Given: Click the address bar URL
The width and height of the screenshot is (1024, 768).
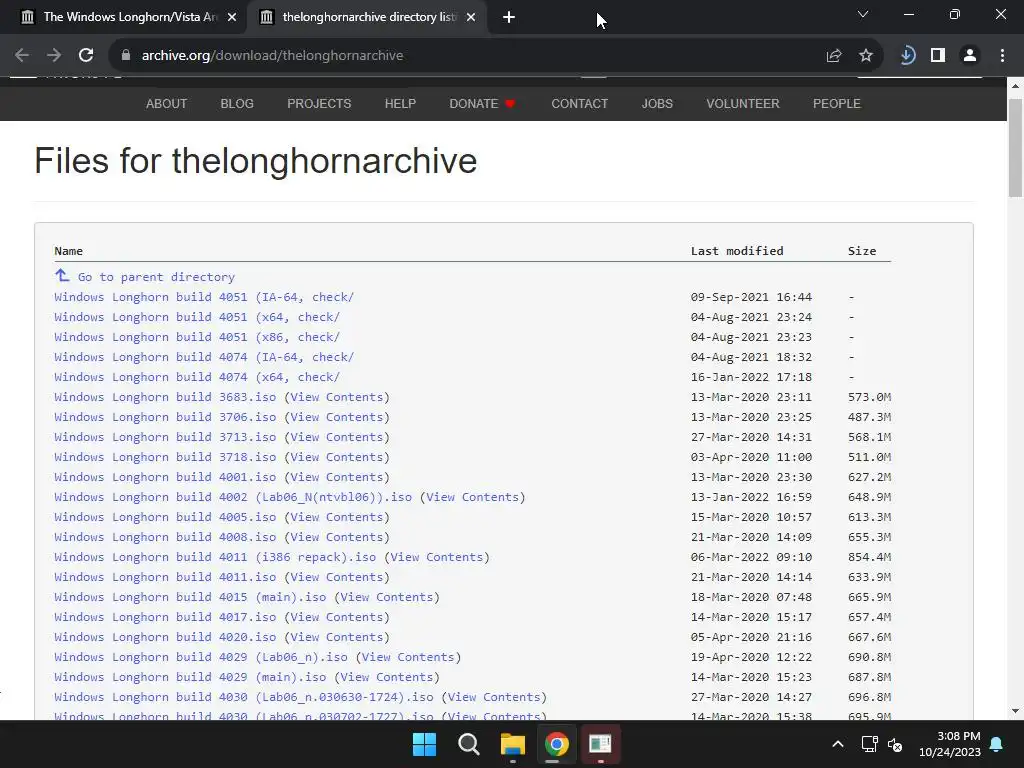Looking at the screenshot, I should pos(272,56).
